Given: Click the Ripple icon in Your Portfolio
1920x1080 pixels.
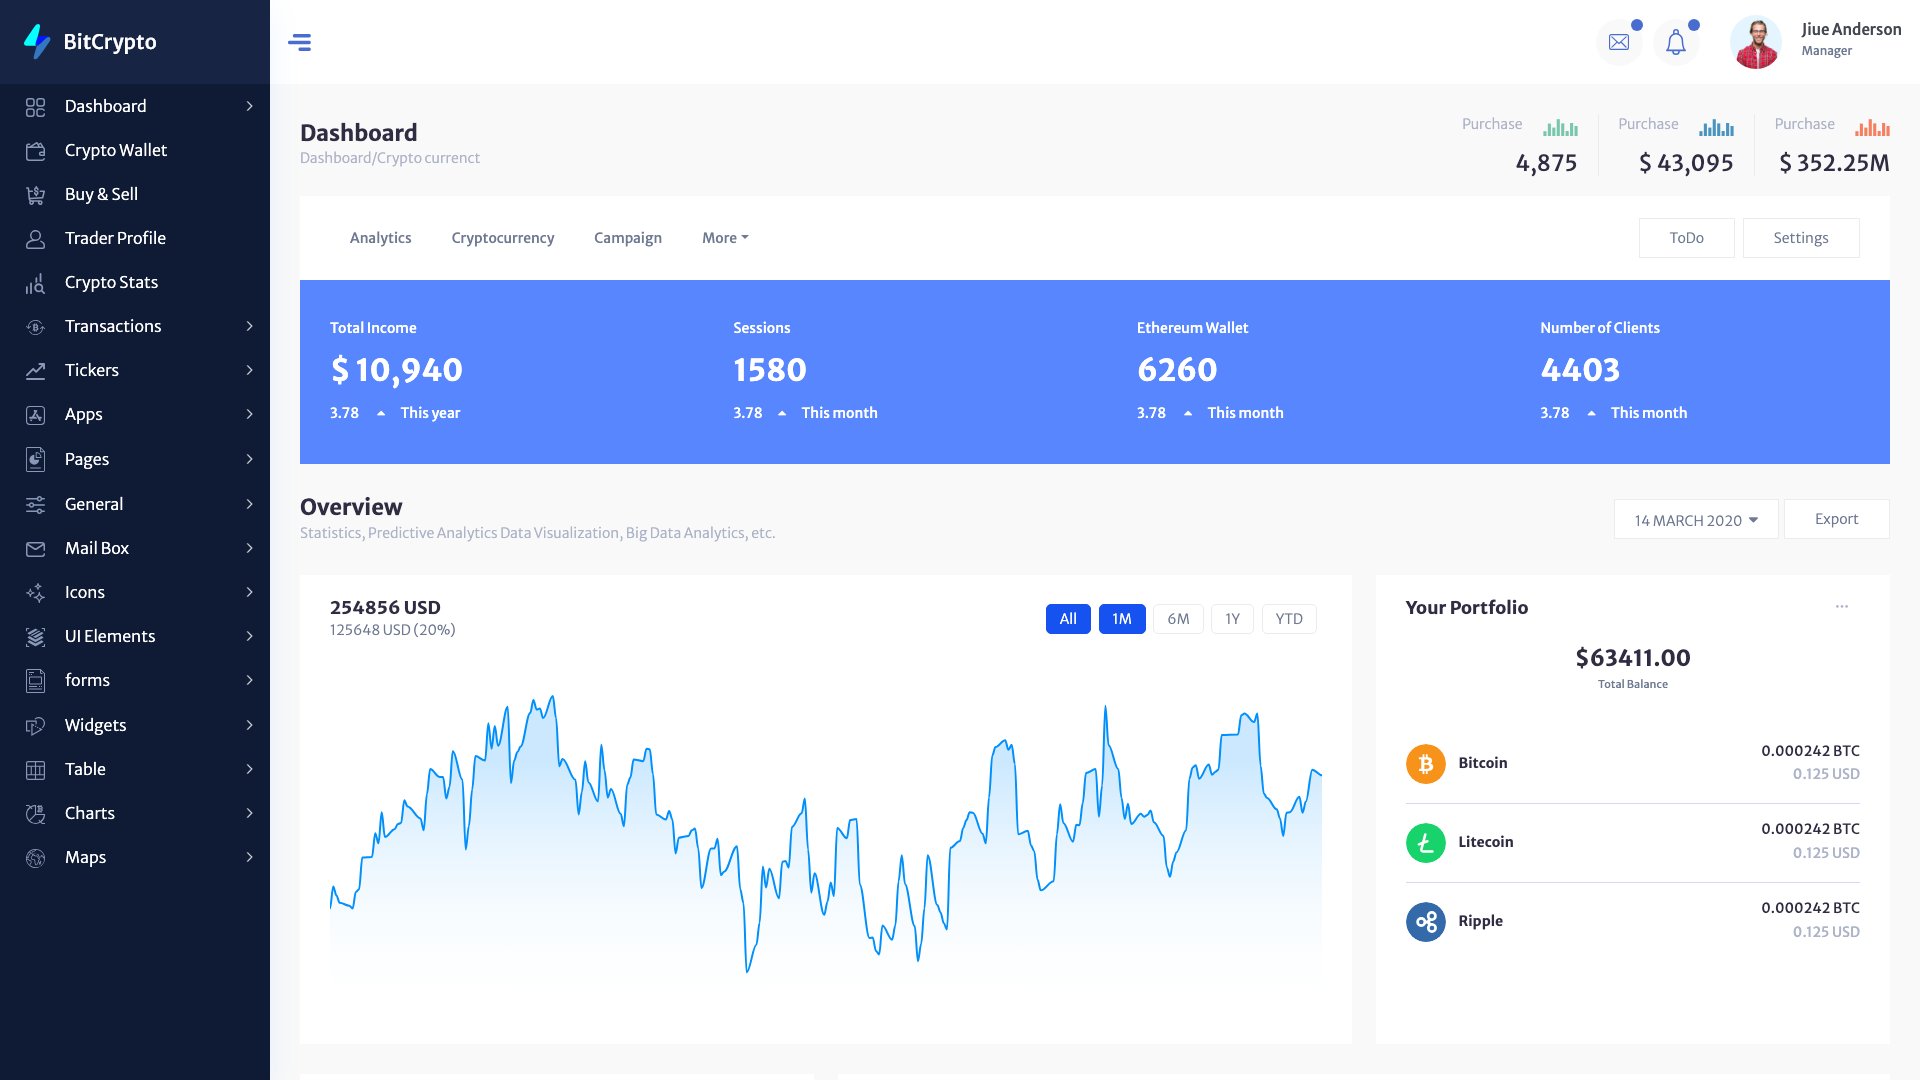Looking at the screenshot, I should tap(1425, 921).
